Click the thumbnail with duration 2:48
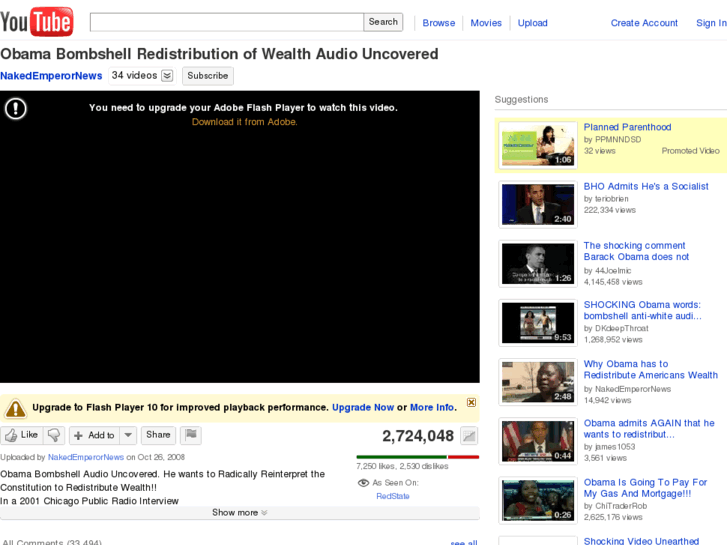The image size is (727, 545). (538, 382)
